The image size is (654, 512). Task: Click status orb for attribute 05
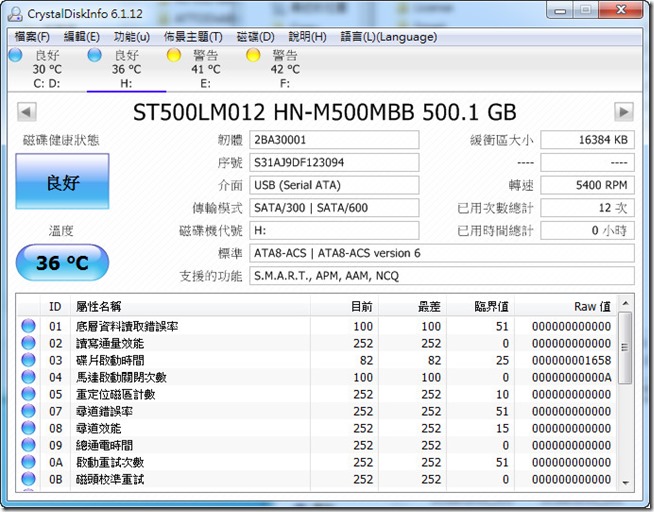click(28, 394)
